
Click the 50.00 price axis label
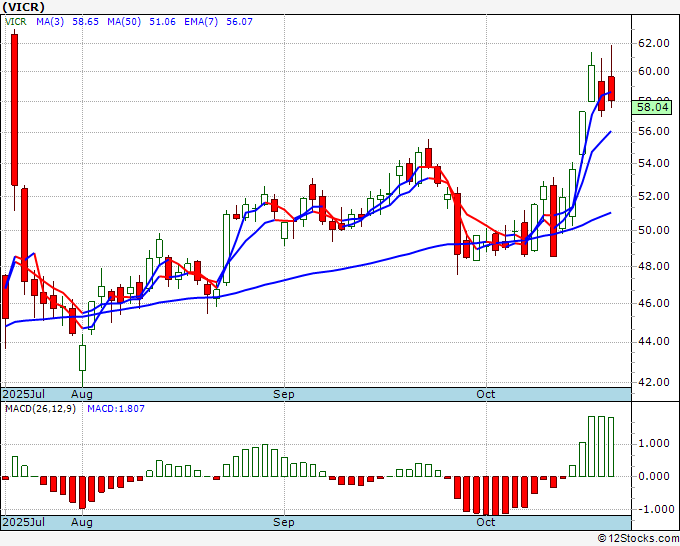(654, 230)
